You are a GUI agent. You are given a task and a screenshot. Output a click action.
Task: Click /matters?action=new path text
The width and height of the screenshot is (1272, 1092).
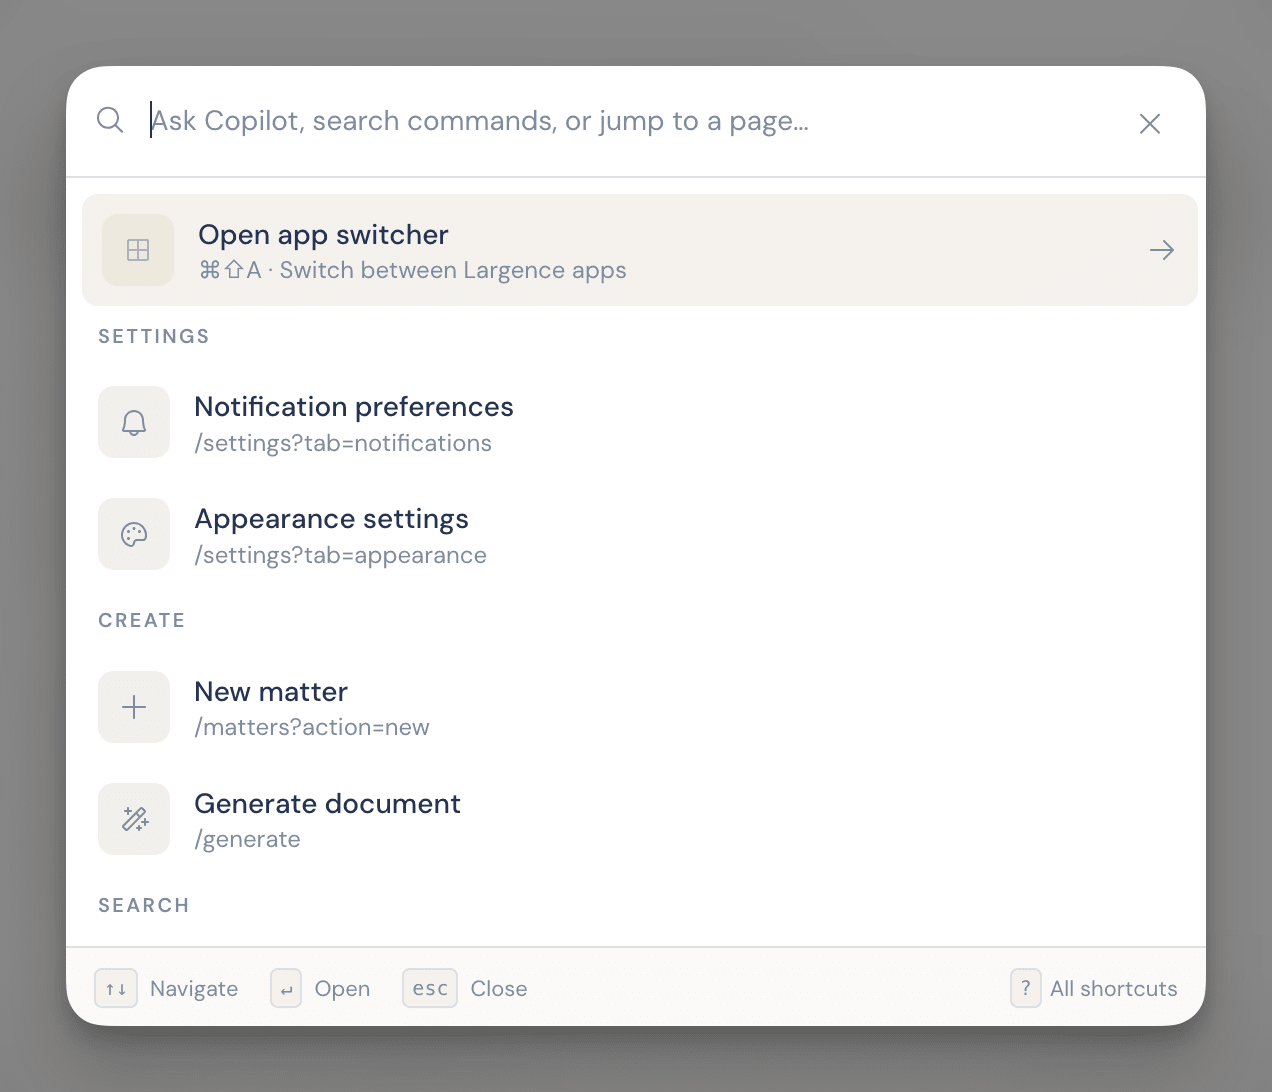coord(312,727)
